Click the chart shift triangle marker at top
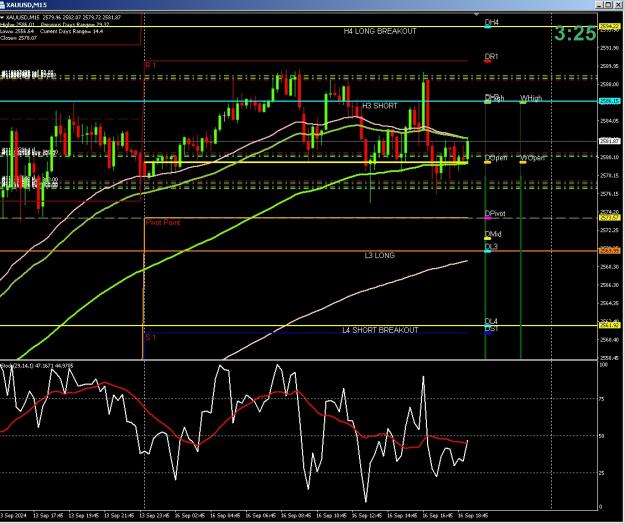The width and height of the screenshot is (625, 524). click(x=476, y=14)
